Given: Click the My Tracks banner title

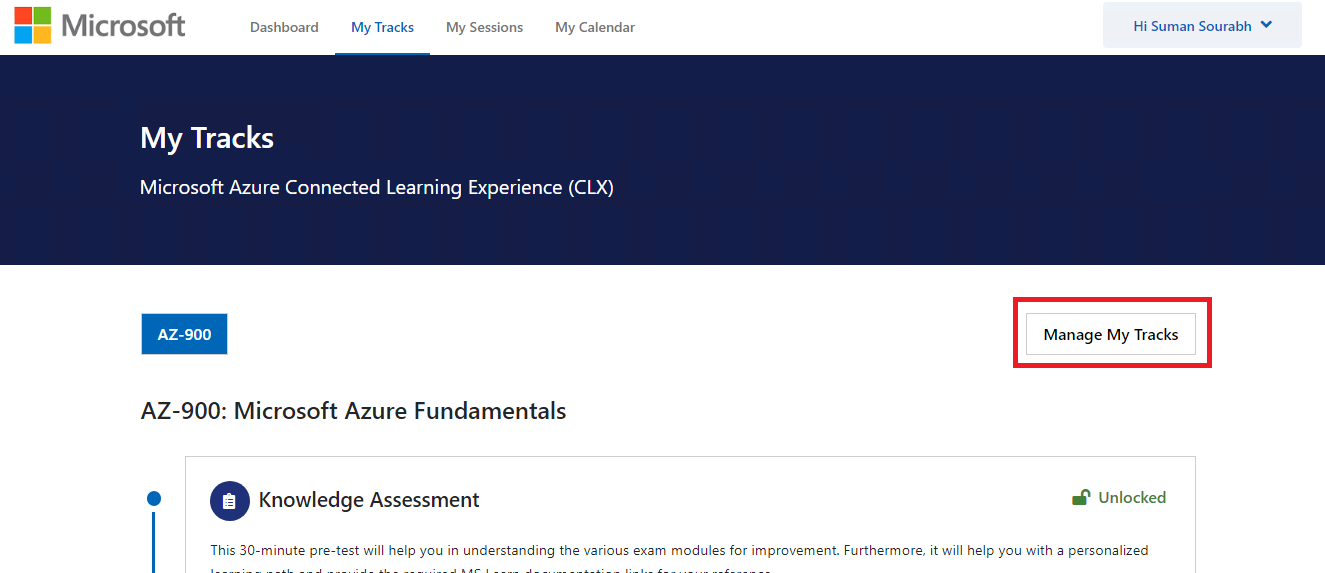Looking at the screenshot, I should pos(207,138).
